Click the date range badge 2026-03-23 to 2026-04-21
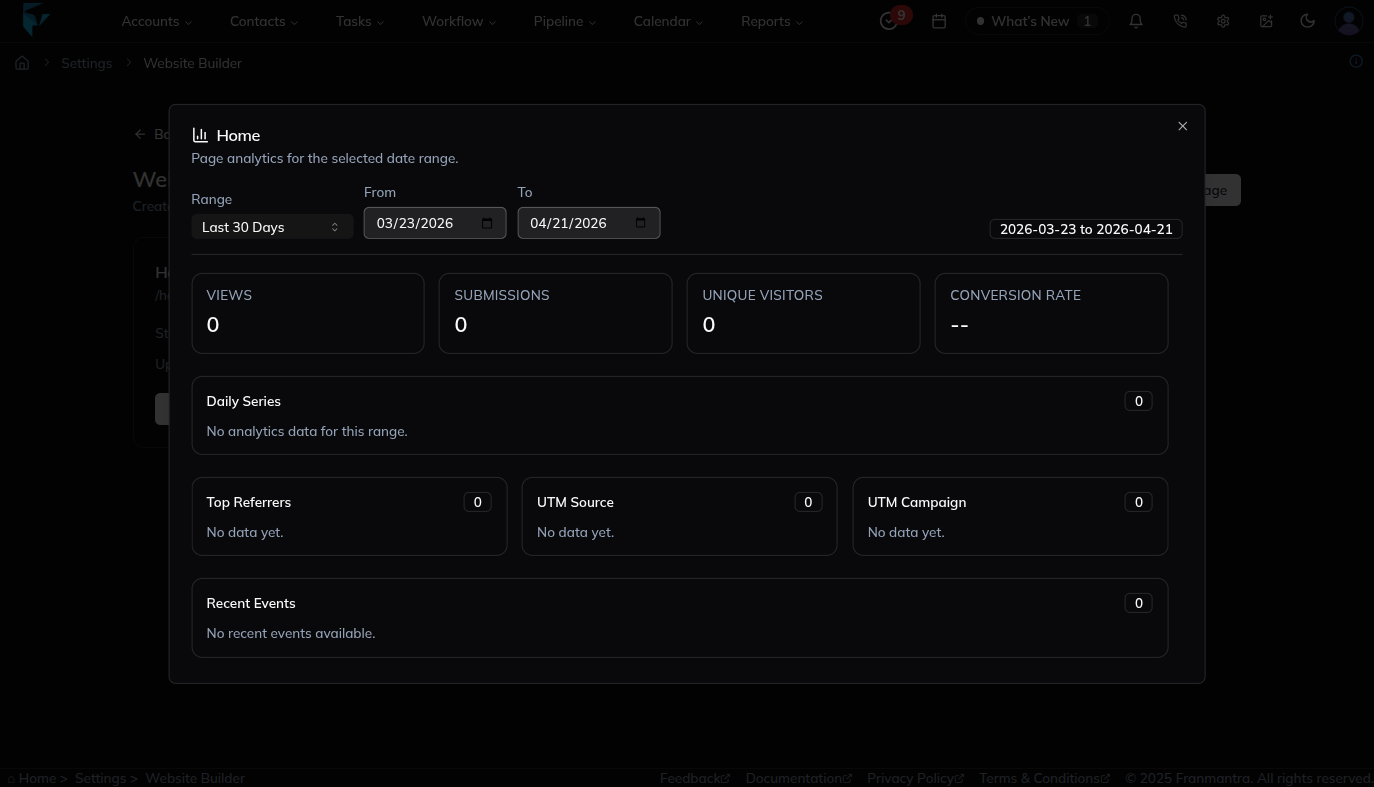1374x787 pixels. click(1086, 229)
